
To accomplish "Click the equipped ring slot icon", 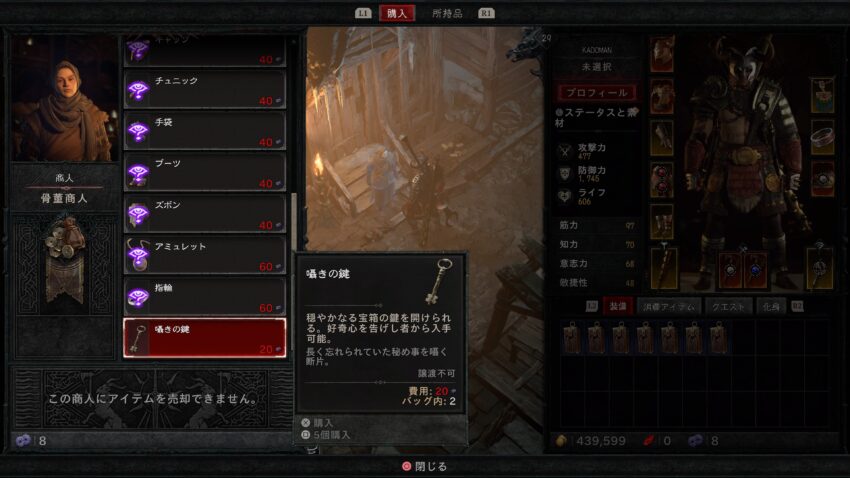I will coord(822,137).
